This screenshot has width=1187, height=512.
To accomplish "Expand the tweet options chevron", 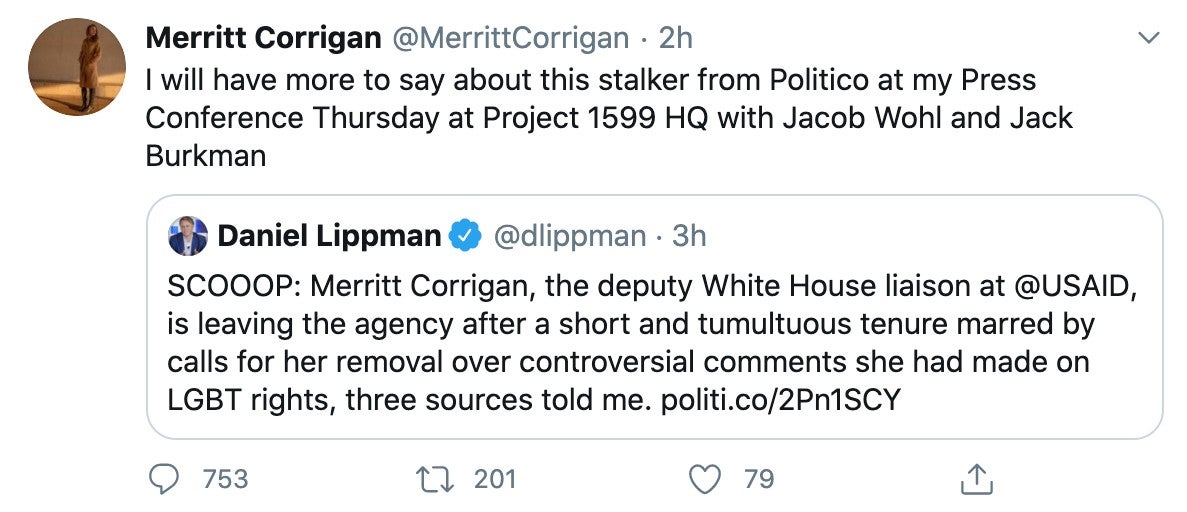I will pos(1149,37).
